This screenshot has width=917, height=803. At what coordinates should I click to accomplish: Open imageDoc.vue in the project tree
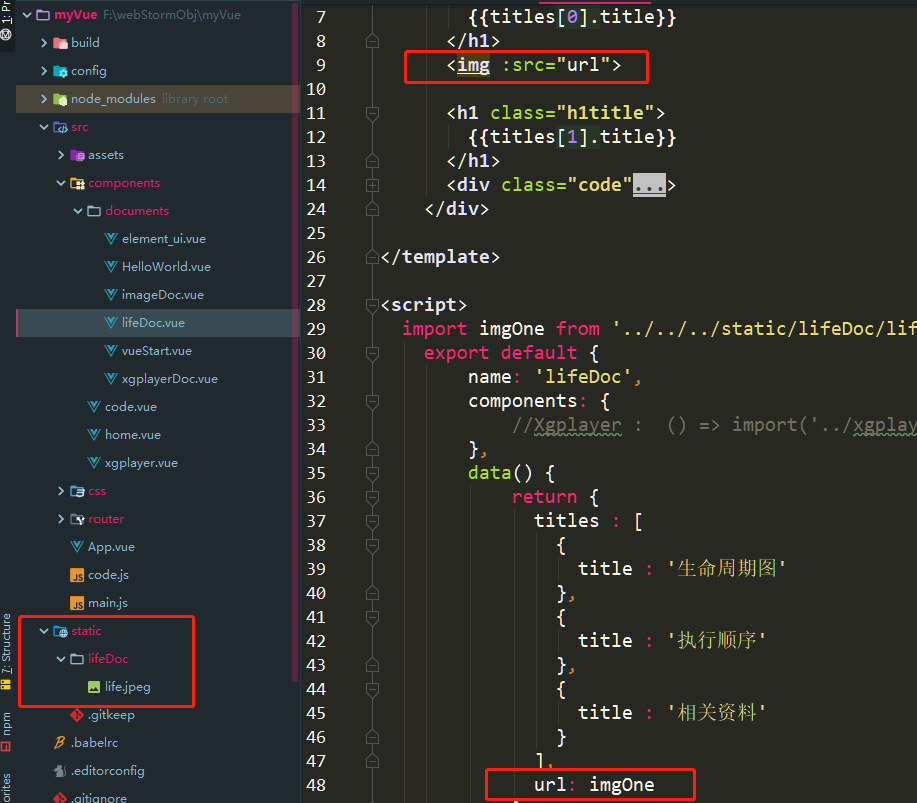[x=162, y=295]
